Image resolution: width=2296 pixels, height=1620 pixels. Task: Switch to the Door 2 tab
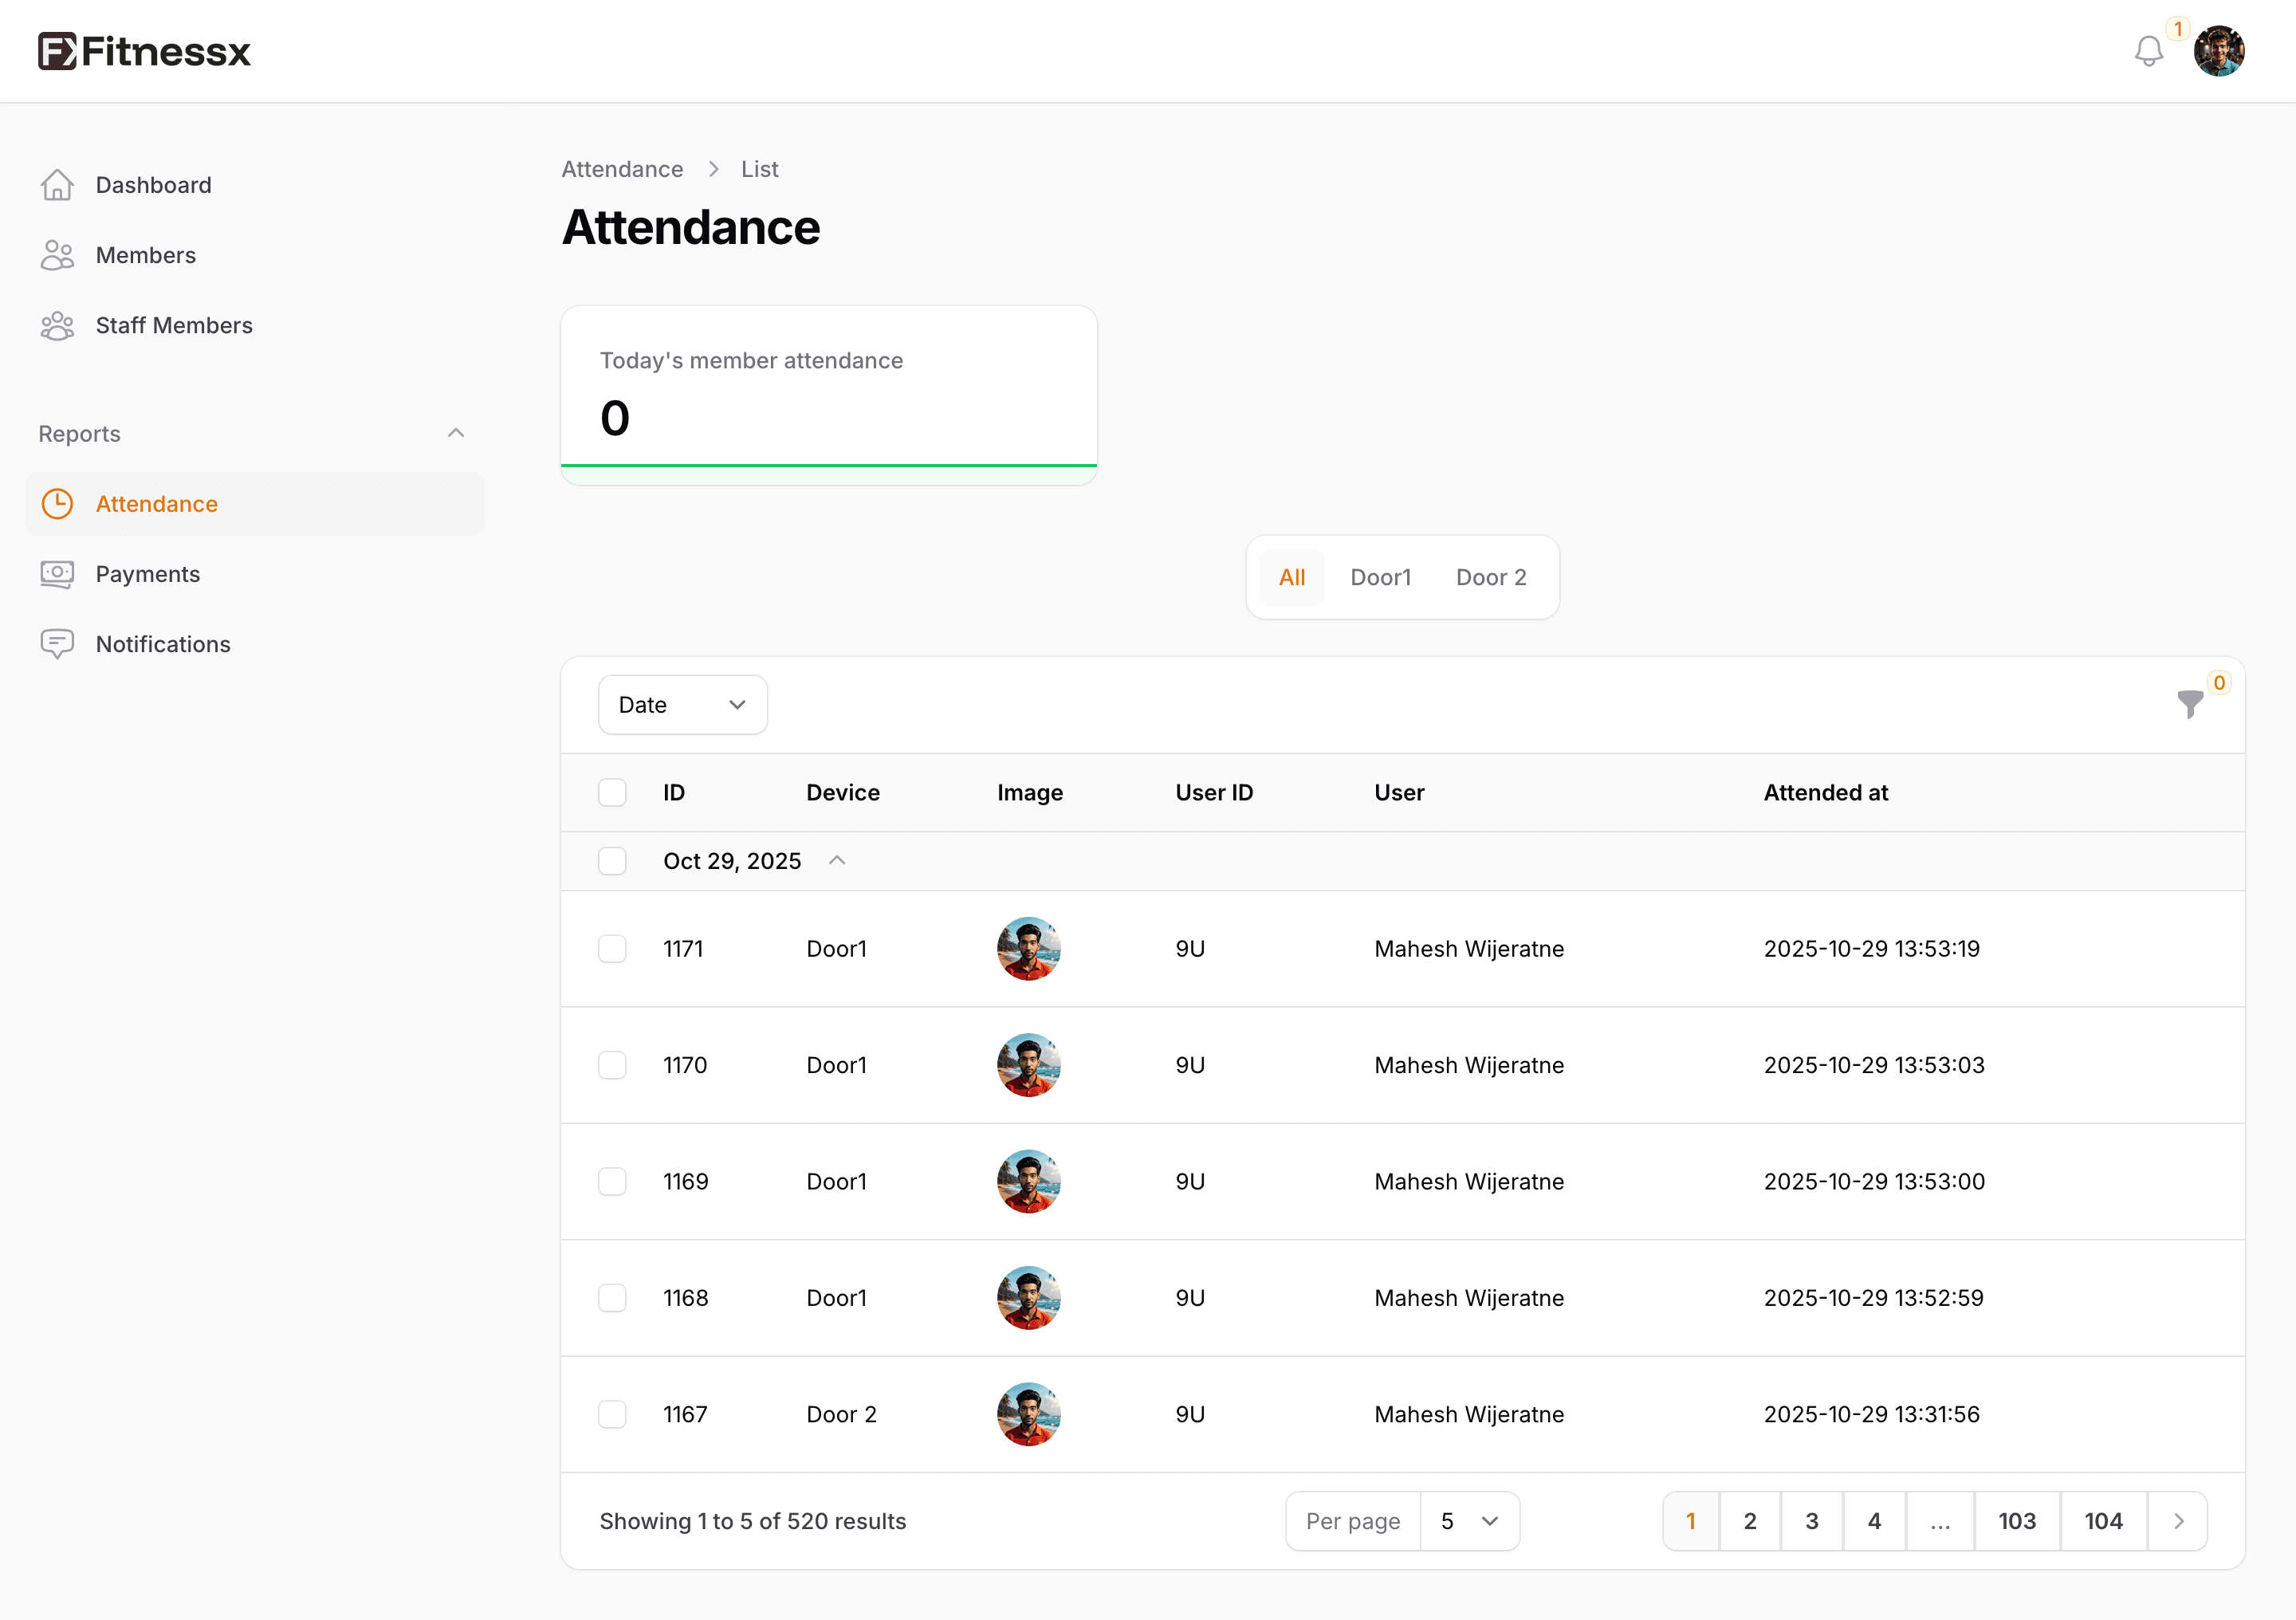(1490, 577)
